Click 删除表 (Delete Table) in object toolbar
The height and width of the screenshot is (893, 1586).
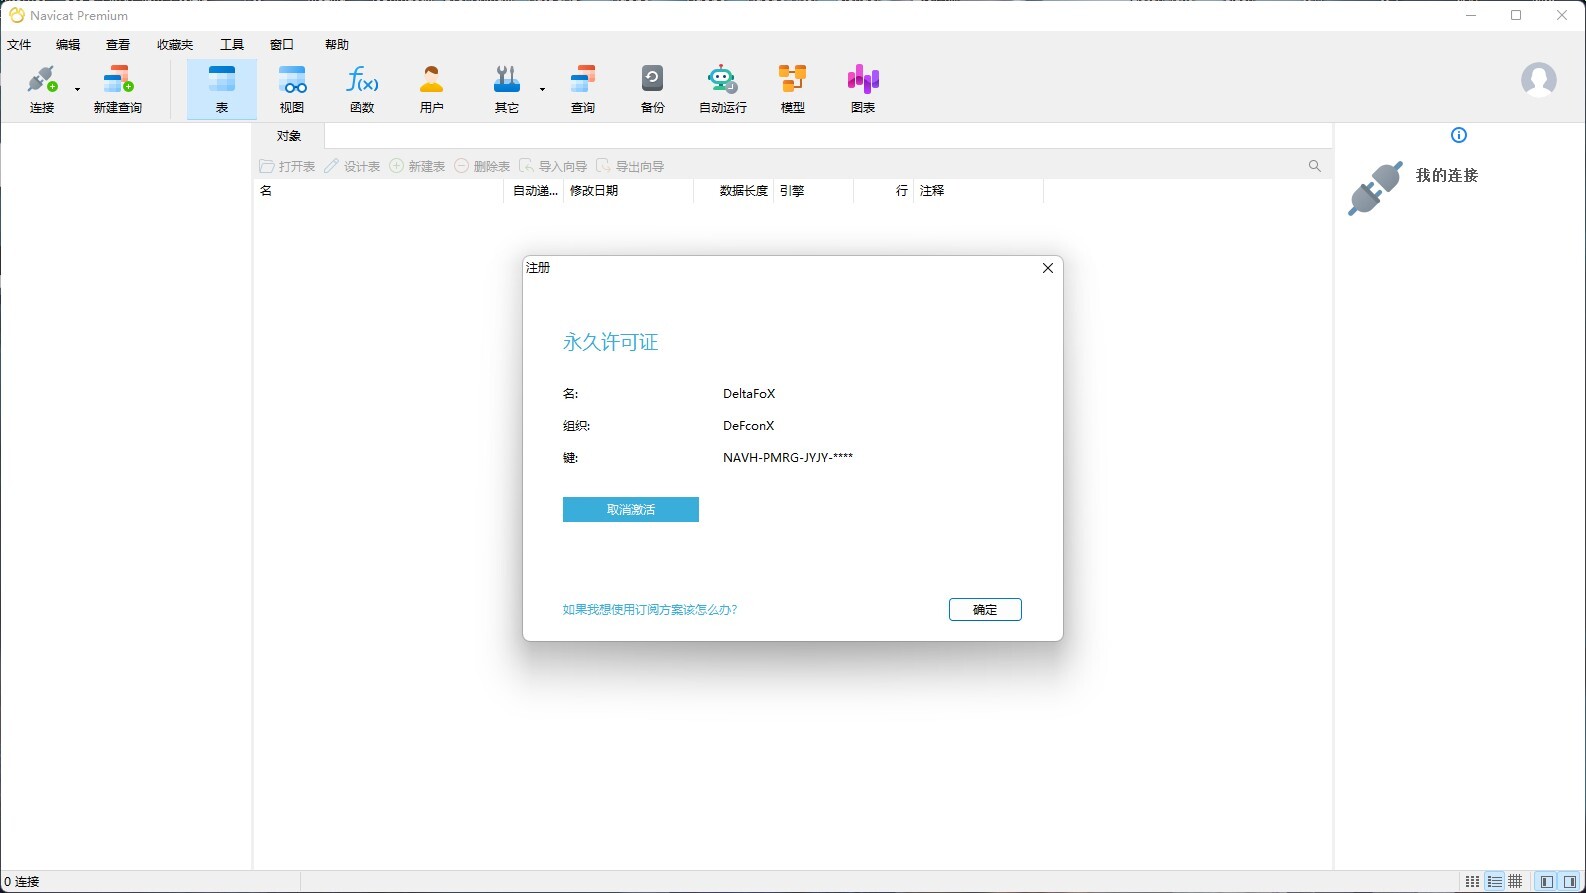[482, 166]
